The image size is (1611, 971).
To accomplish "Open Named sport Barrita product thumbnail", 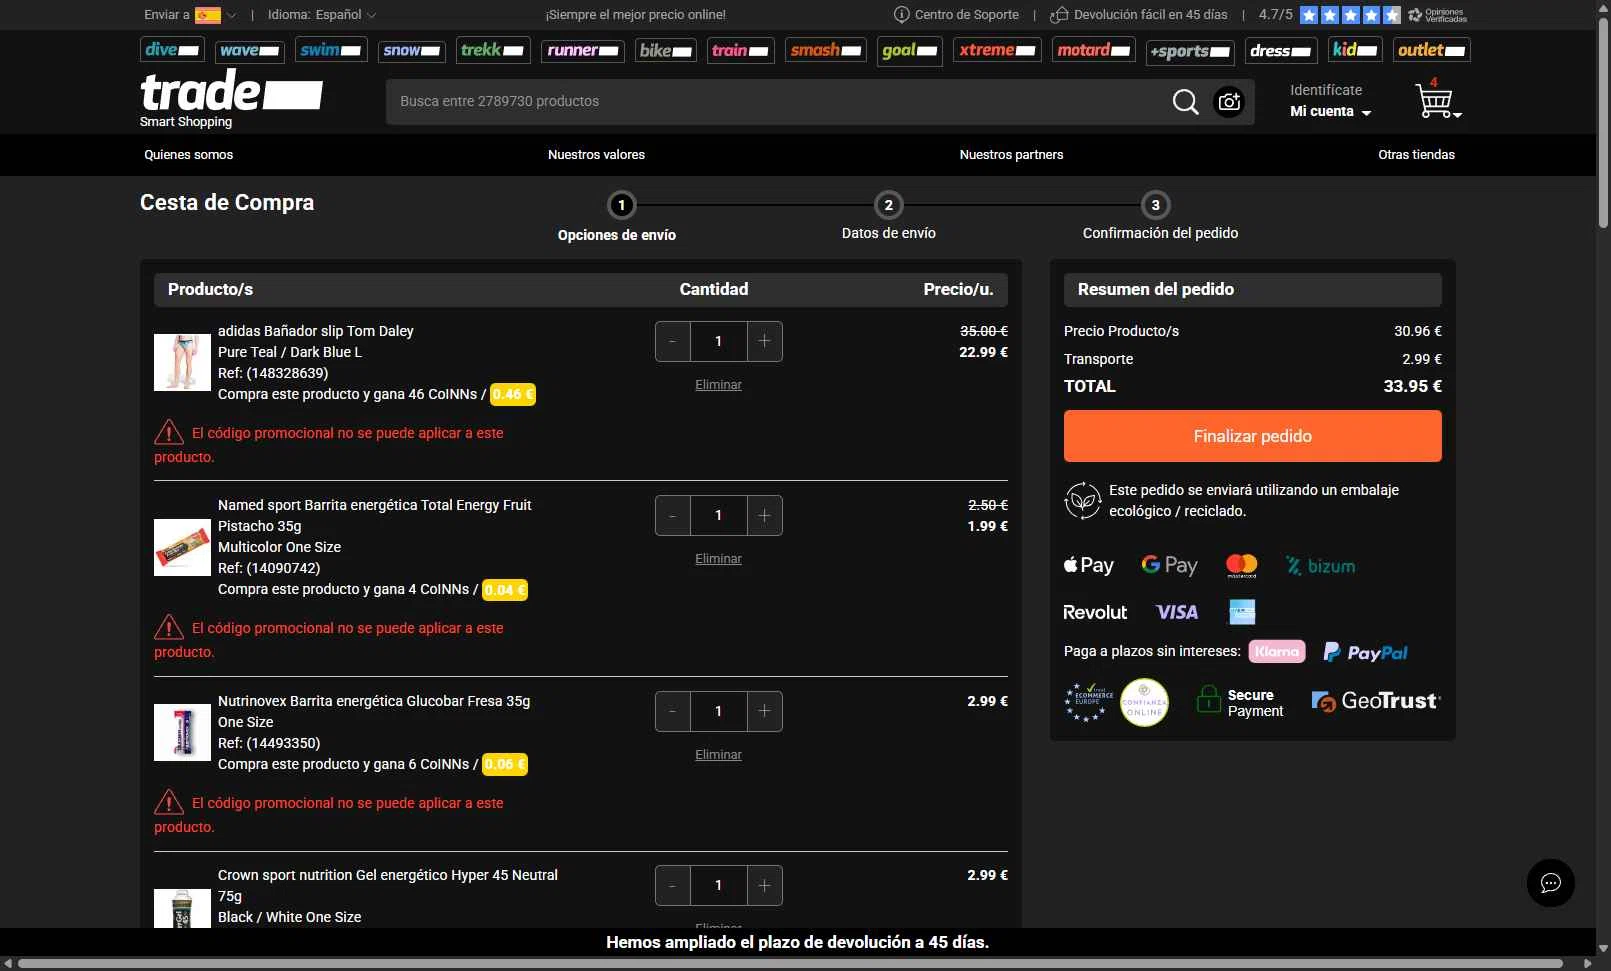I will coord(182,547).
